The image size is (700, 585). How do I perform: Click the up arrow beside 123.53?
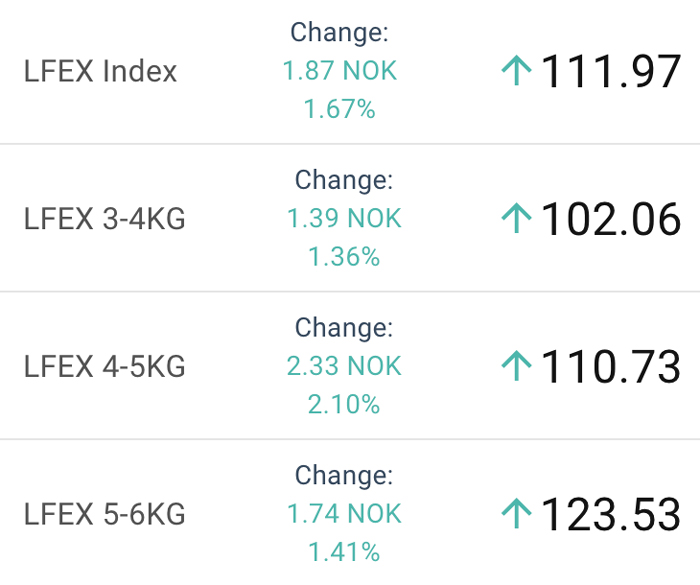click(517, 514)
